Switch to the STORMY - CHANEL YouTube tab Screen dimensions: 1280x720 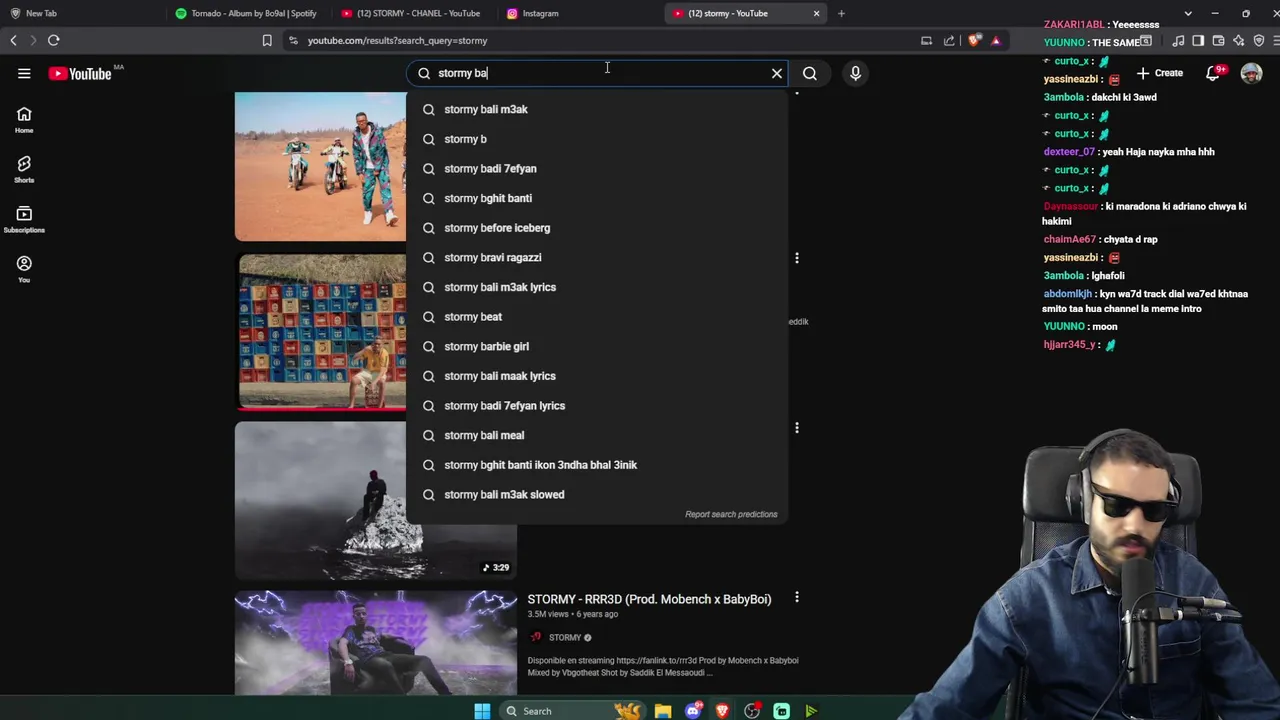point(412,13)
